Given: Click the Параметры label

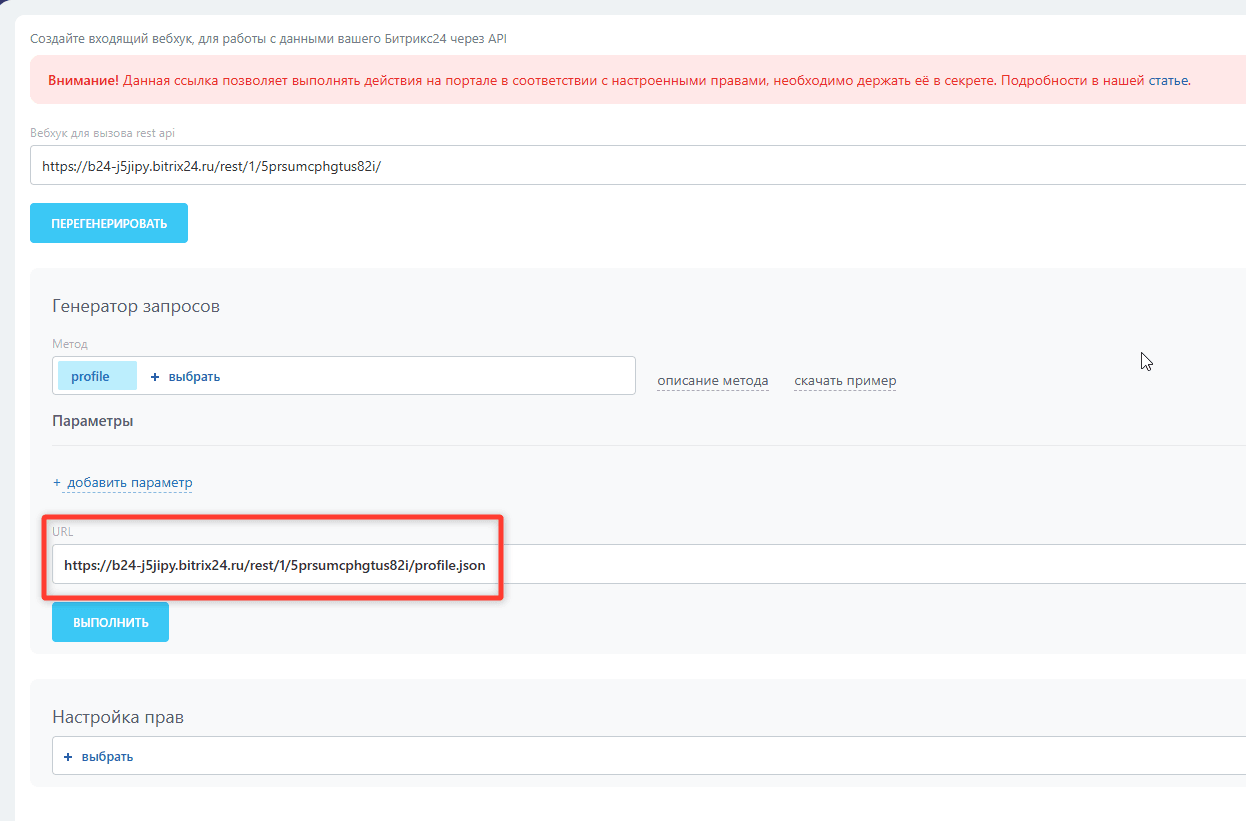Looking at the screenshot, I should click(x=93, y=421).
